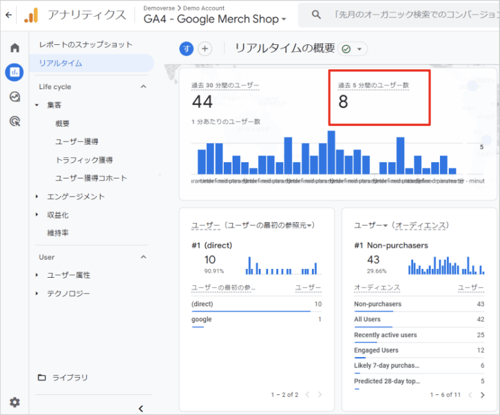Add a comparison with the plus button

(x=205, y=49)
